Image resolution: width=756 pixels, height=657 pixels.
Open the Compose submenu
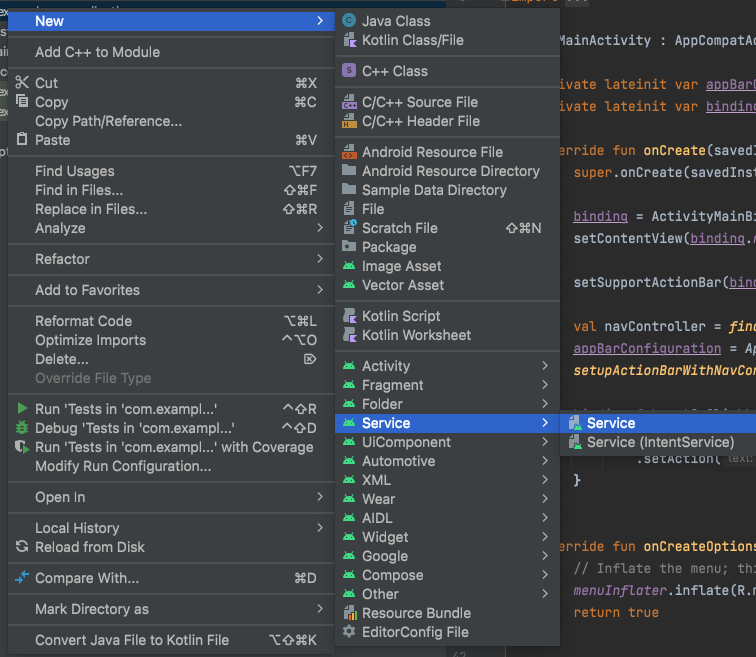[447, 575]
